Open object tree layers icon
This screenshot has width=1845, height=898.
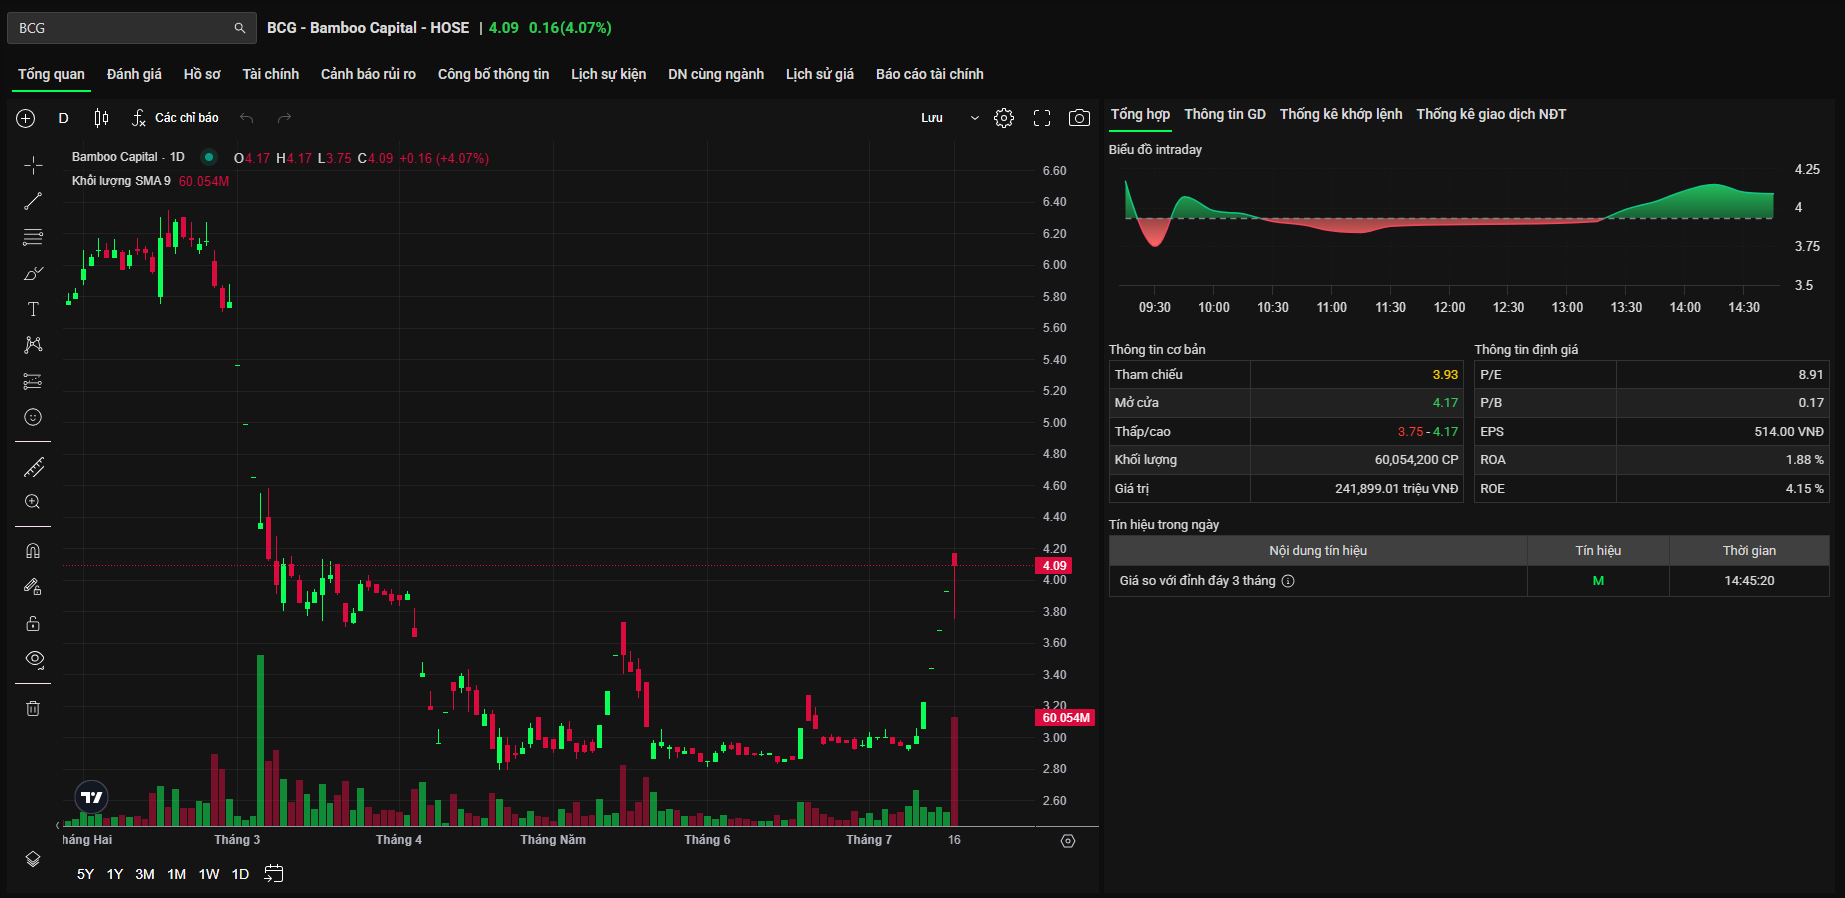pyautogui.click(x=33, y=859)
